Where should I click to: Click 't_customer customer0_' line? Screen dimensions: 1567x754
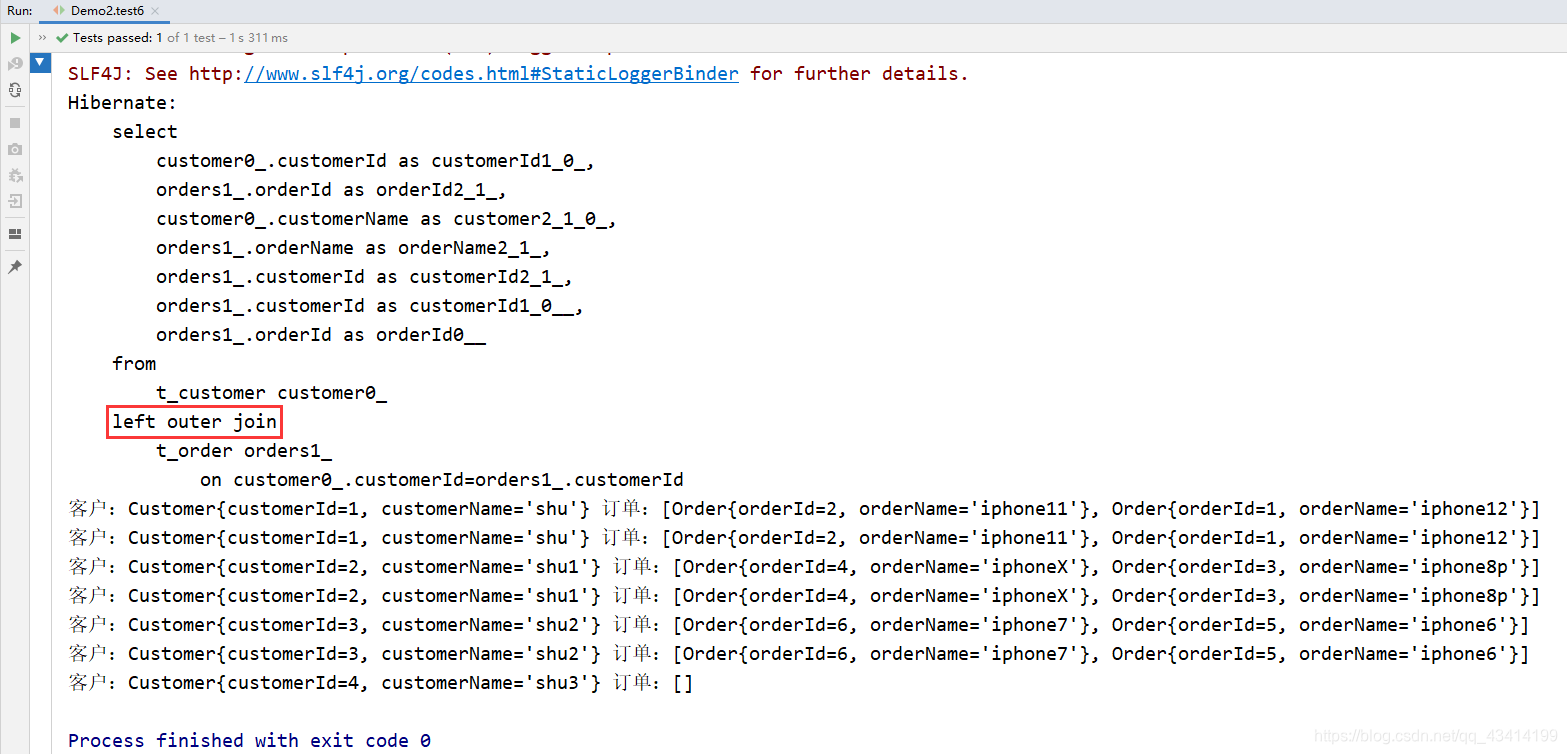tap(271, 393)
